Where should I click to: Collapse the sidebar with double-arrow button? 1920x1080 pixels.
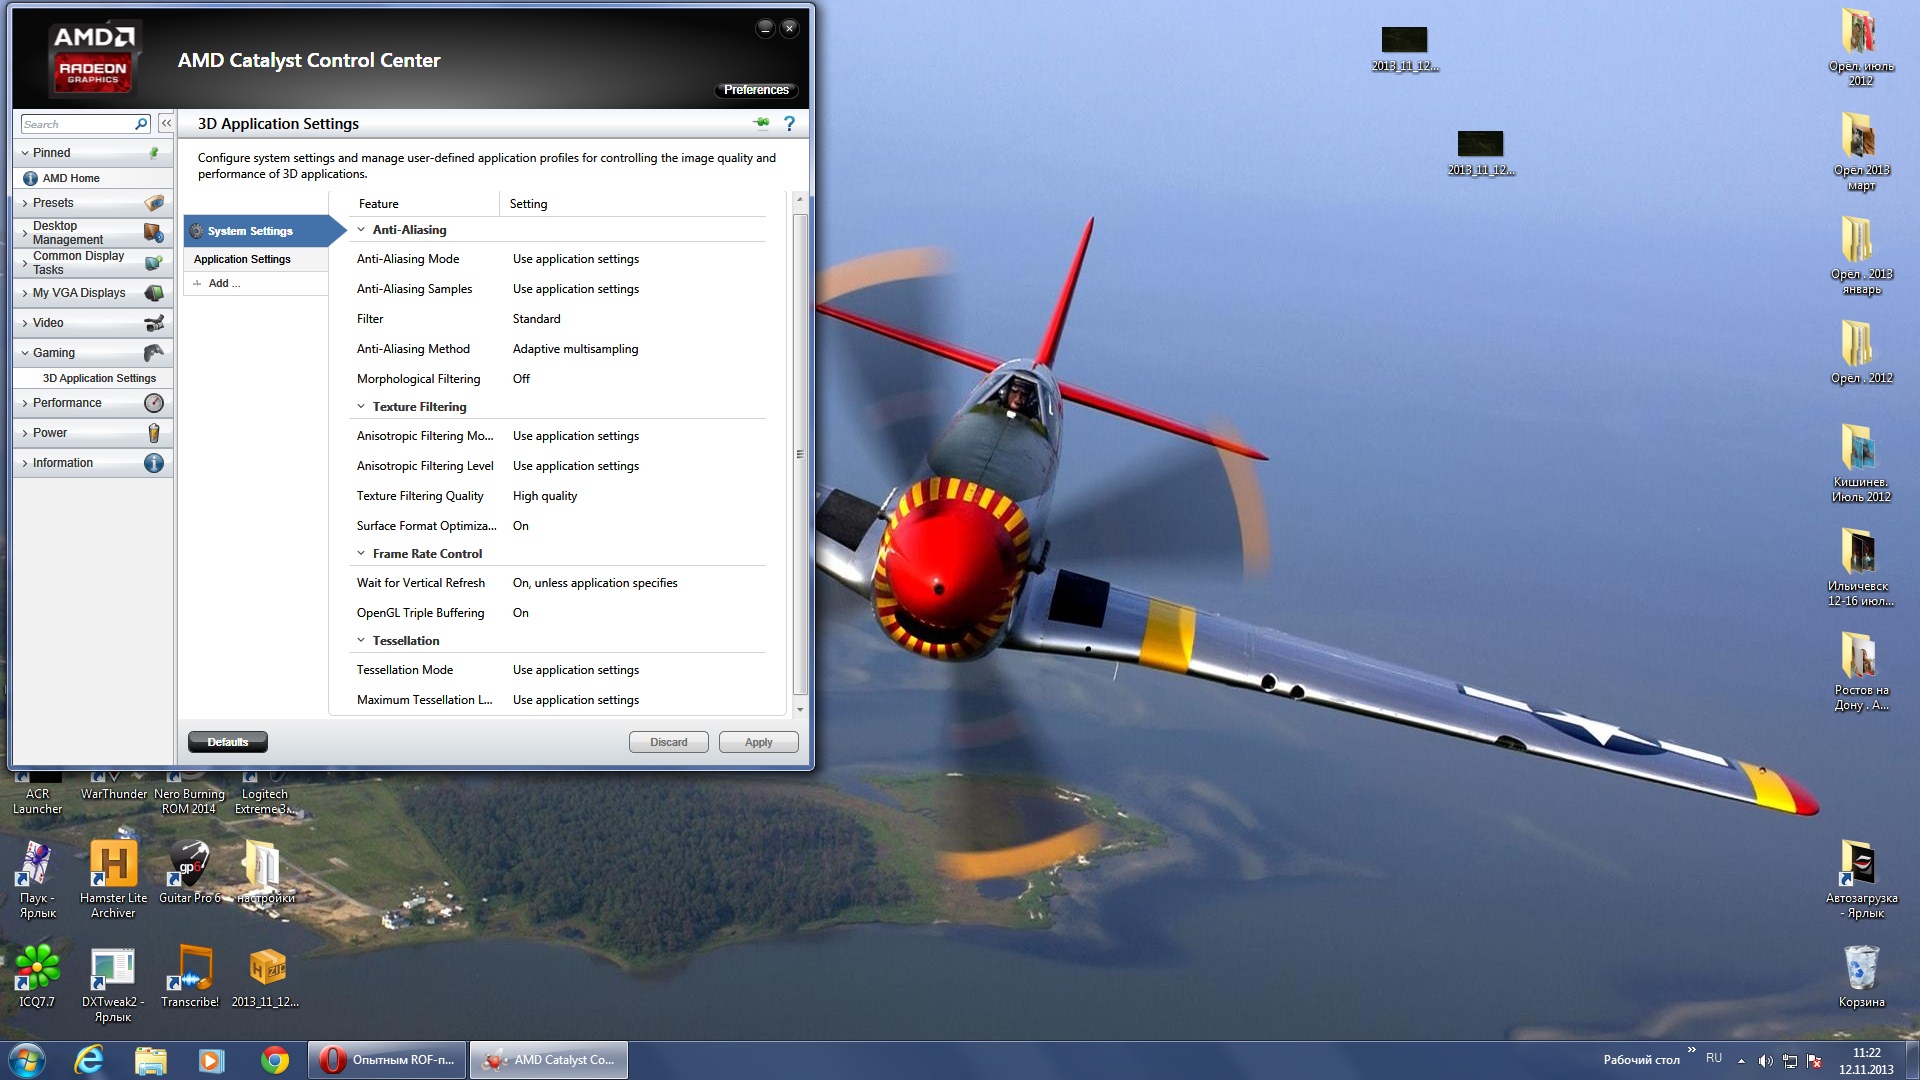click(x=166, y=123)
